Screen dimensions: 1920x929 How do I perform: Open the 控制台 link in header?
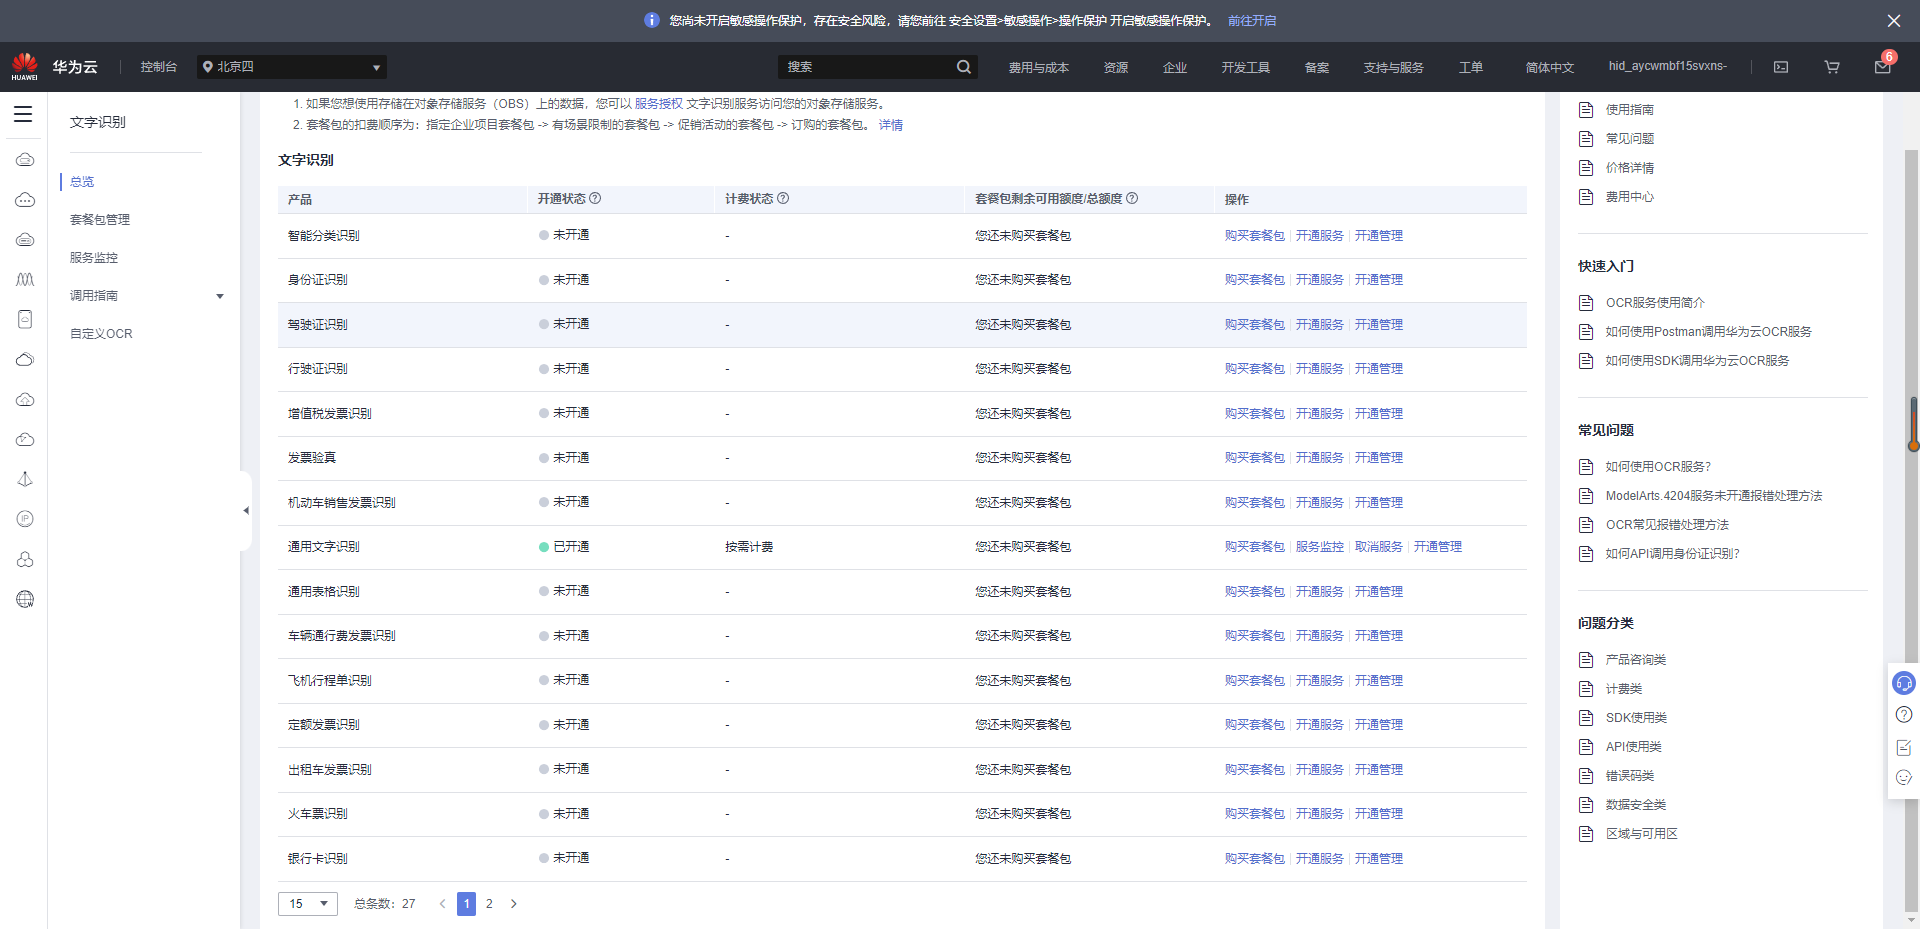click(x=158, y=67)
